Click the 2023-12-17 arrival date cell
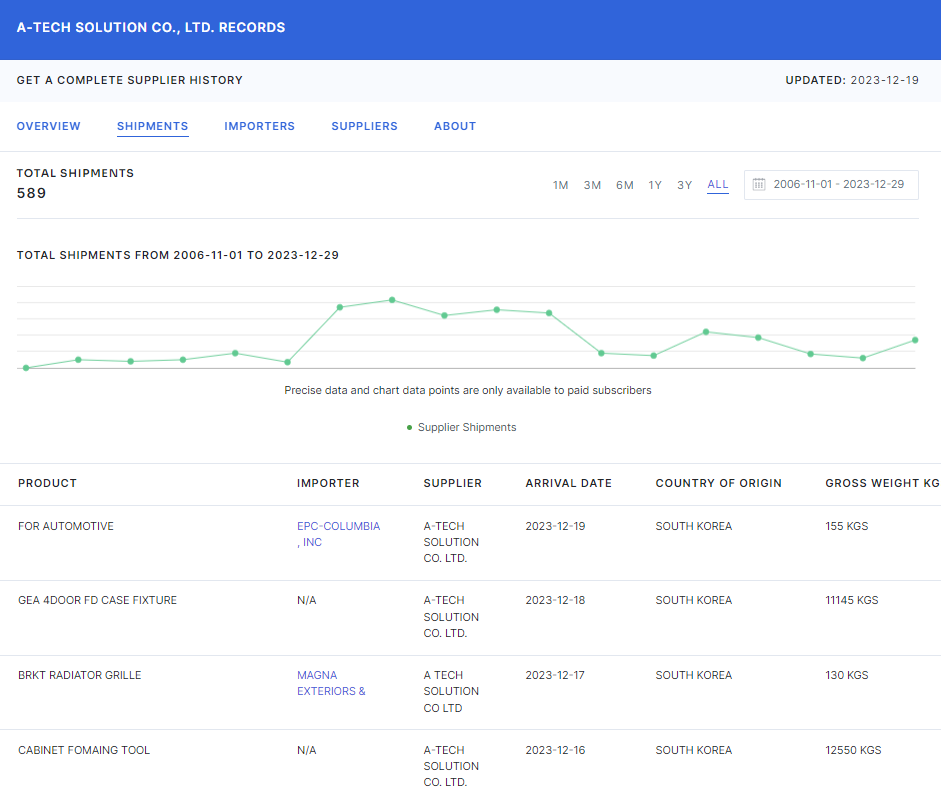Viewport: 941px width, 796px height. 555,675
